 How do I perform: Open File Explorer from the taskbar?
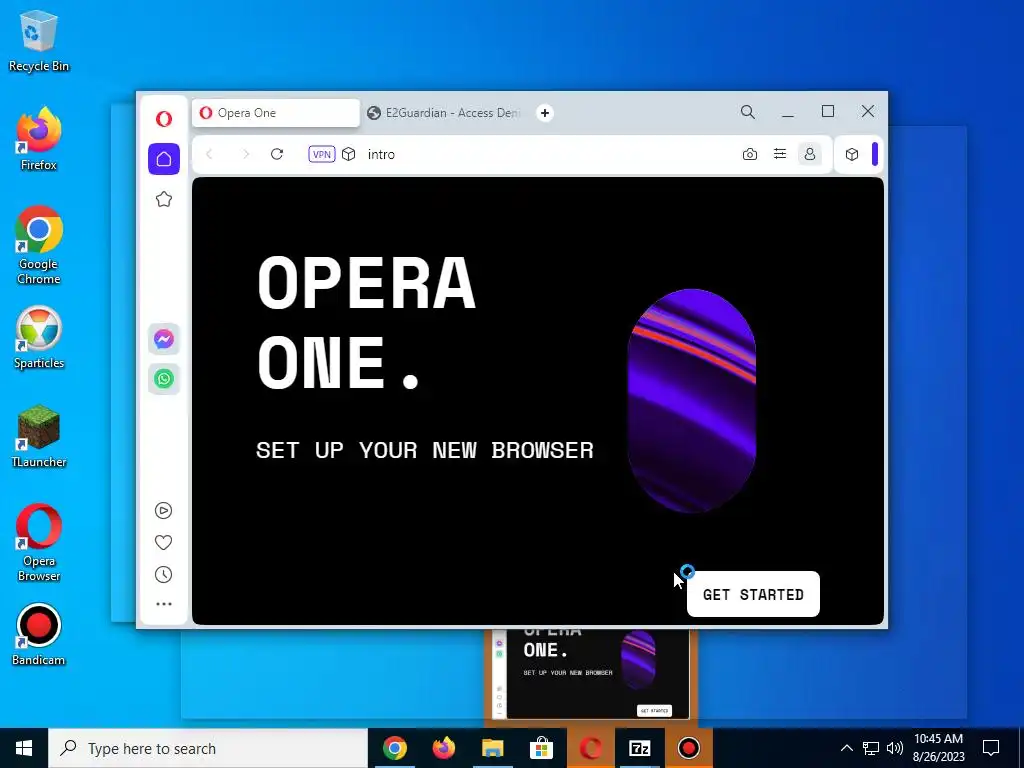pos(492,748)
